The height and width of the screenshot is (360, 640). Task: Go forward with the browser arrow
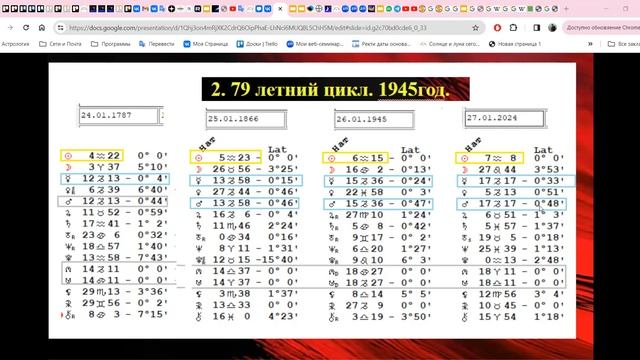point(10,27)
